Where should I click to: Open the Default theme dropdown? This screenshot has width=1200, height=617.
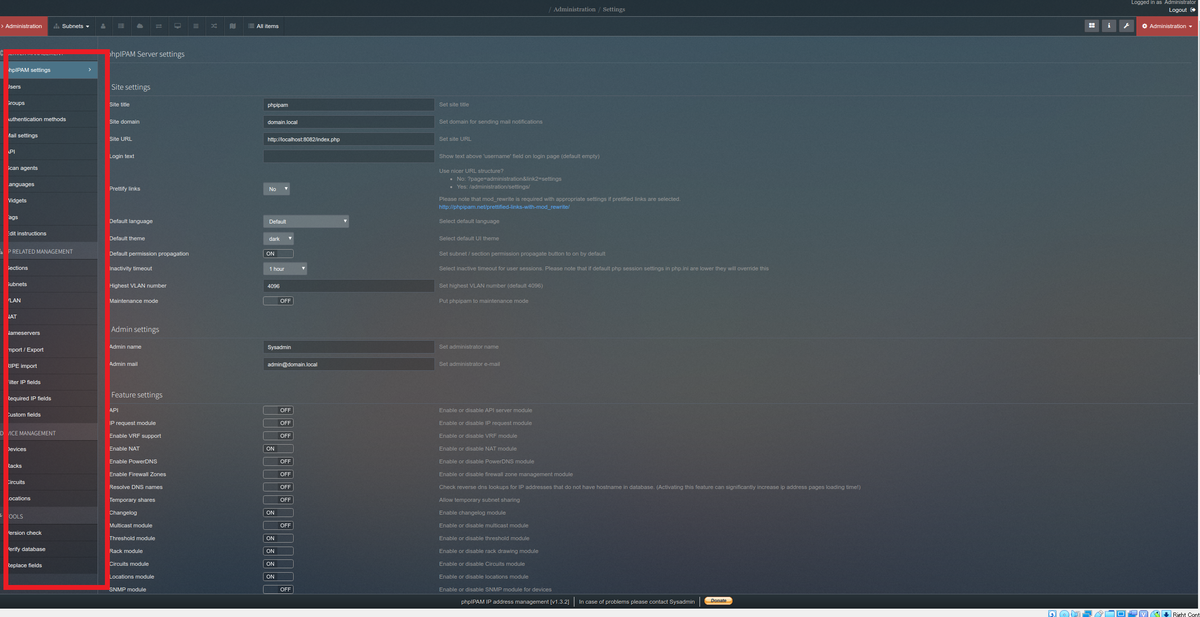coord(279,239)
